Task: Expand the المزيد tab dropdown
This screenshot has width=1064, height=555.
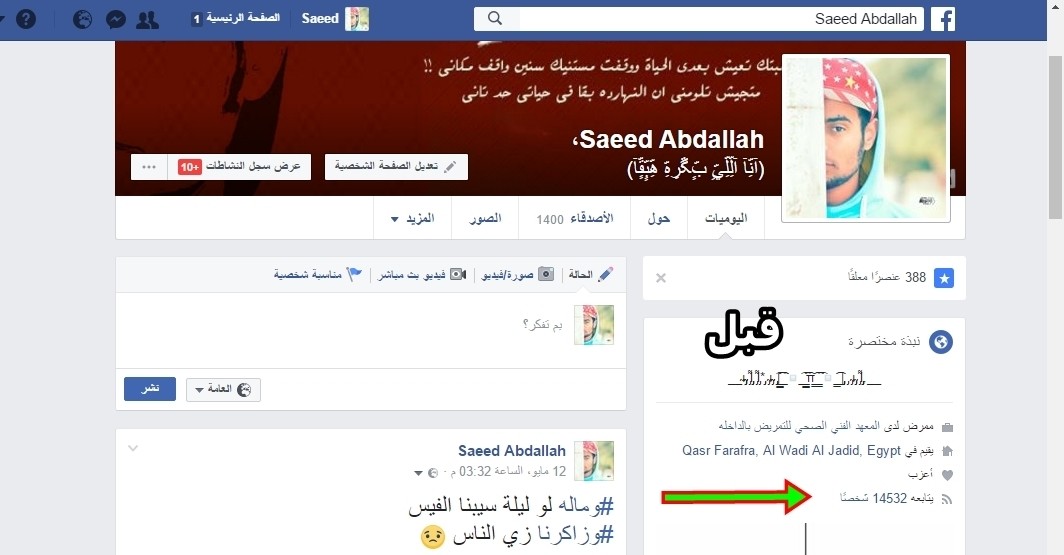Action: (x=413, y=218)
